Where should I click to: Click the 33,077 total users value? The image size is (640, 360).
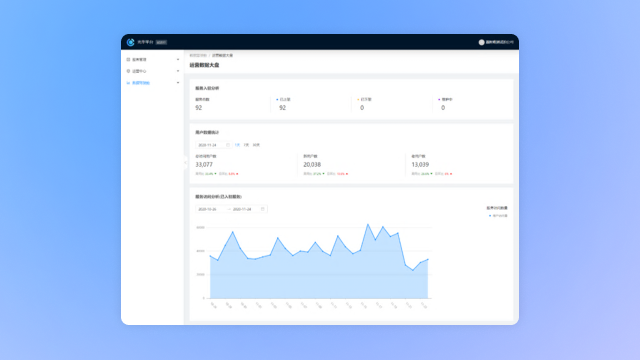pyautogui.click(x=204, y=164)
